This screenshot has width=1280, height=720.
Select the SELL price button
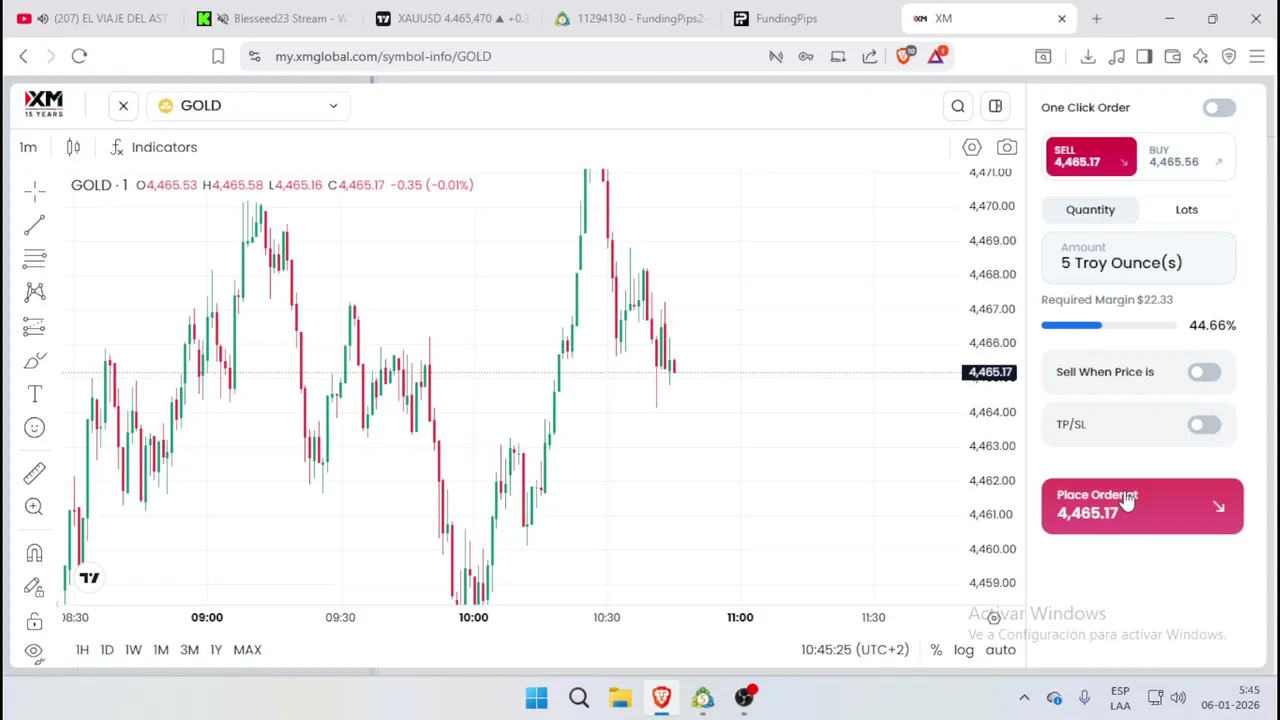1091,157
